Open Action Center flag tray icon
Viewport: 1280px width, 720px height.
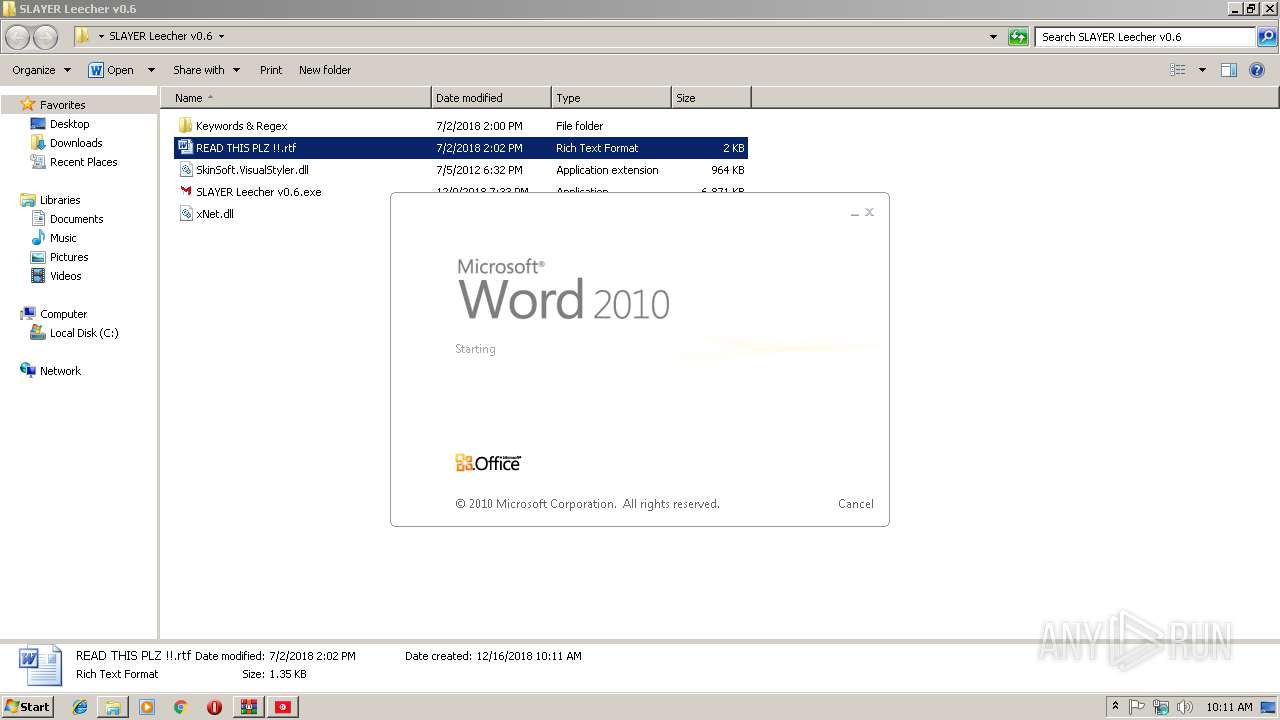1137,707
